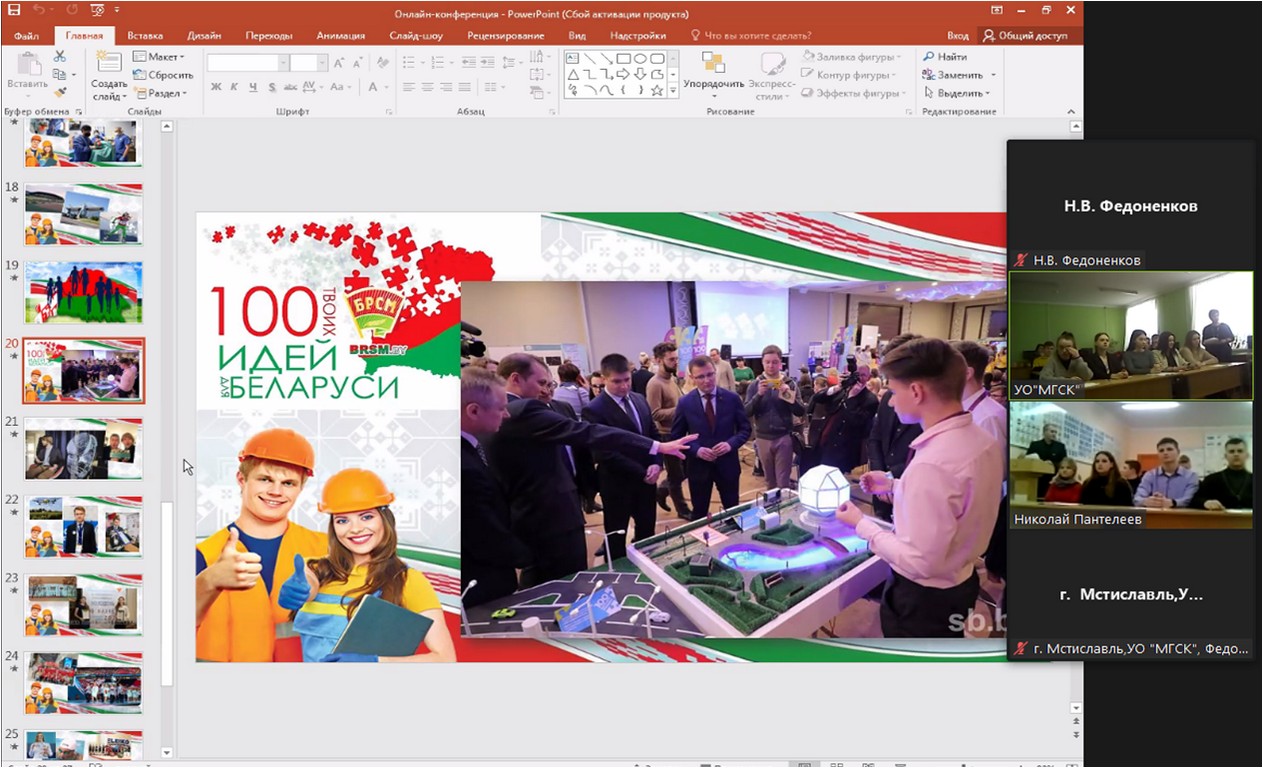Switch to the Дизайн ribbon tab
Viewport: 1263px width, 768px height.
pyautogui.click(x=204, y=35)
